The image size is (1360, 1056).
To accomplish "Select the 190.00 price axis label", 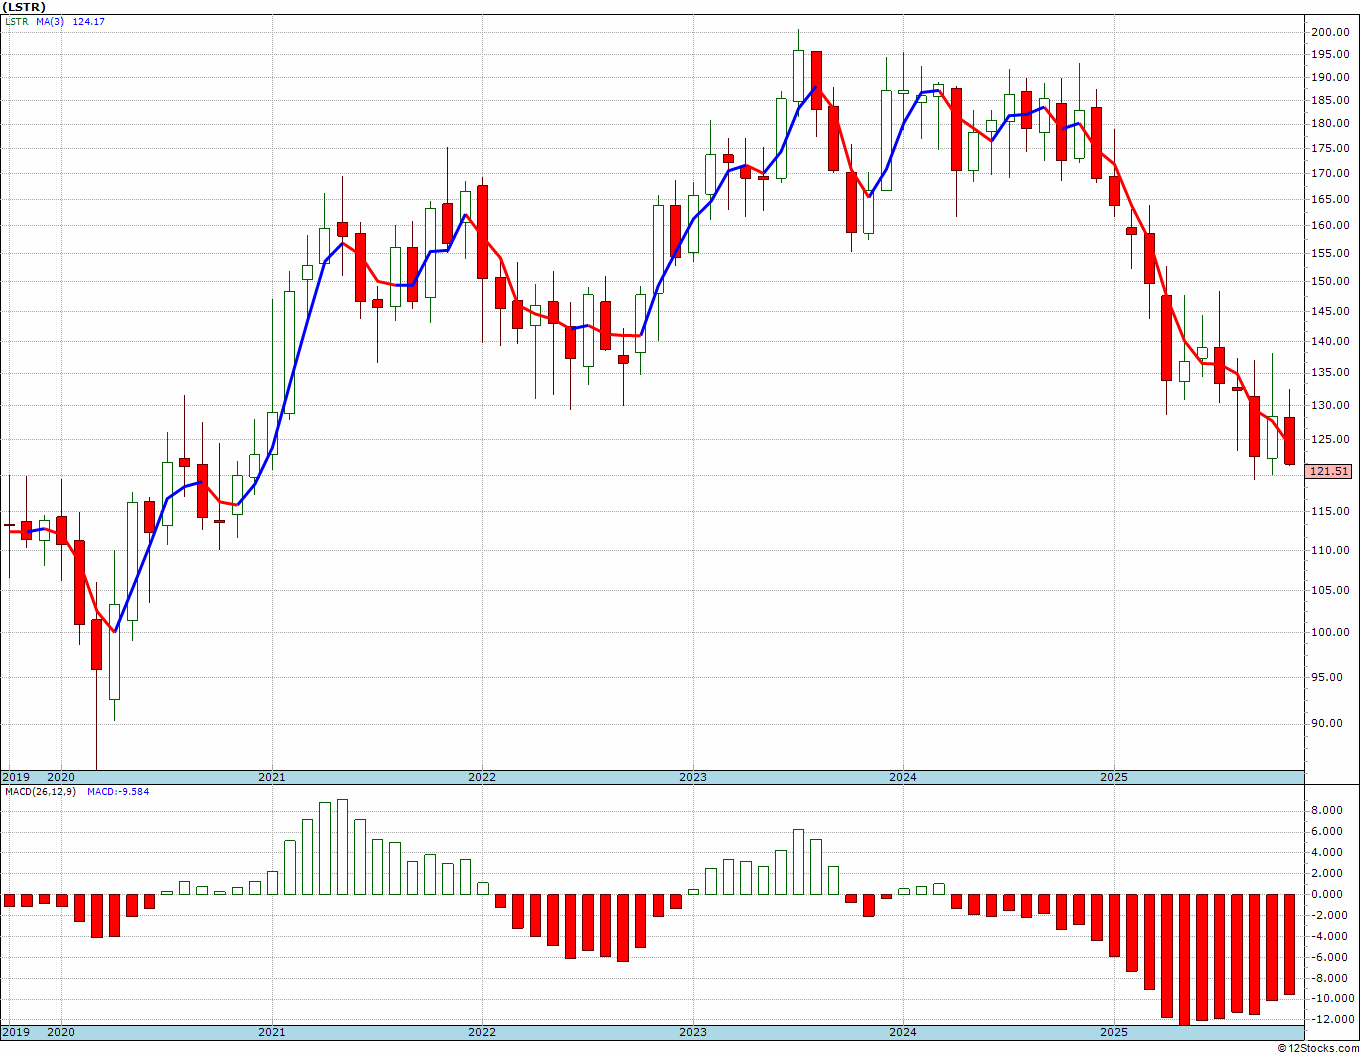I will coord(1330,77).
